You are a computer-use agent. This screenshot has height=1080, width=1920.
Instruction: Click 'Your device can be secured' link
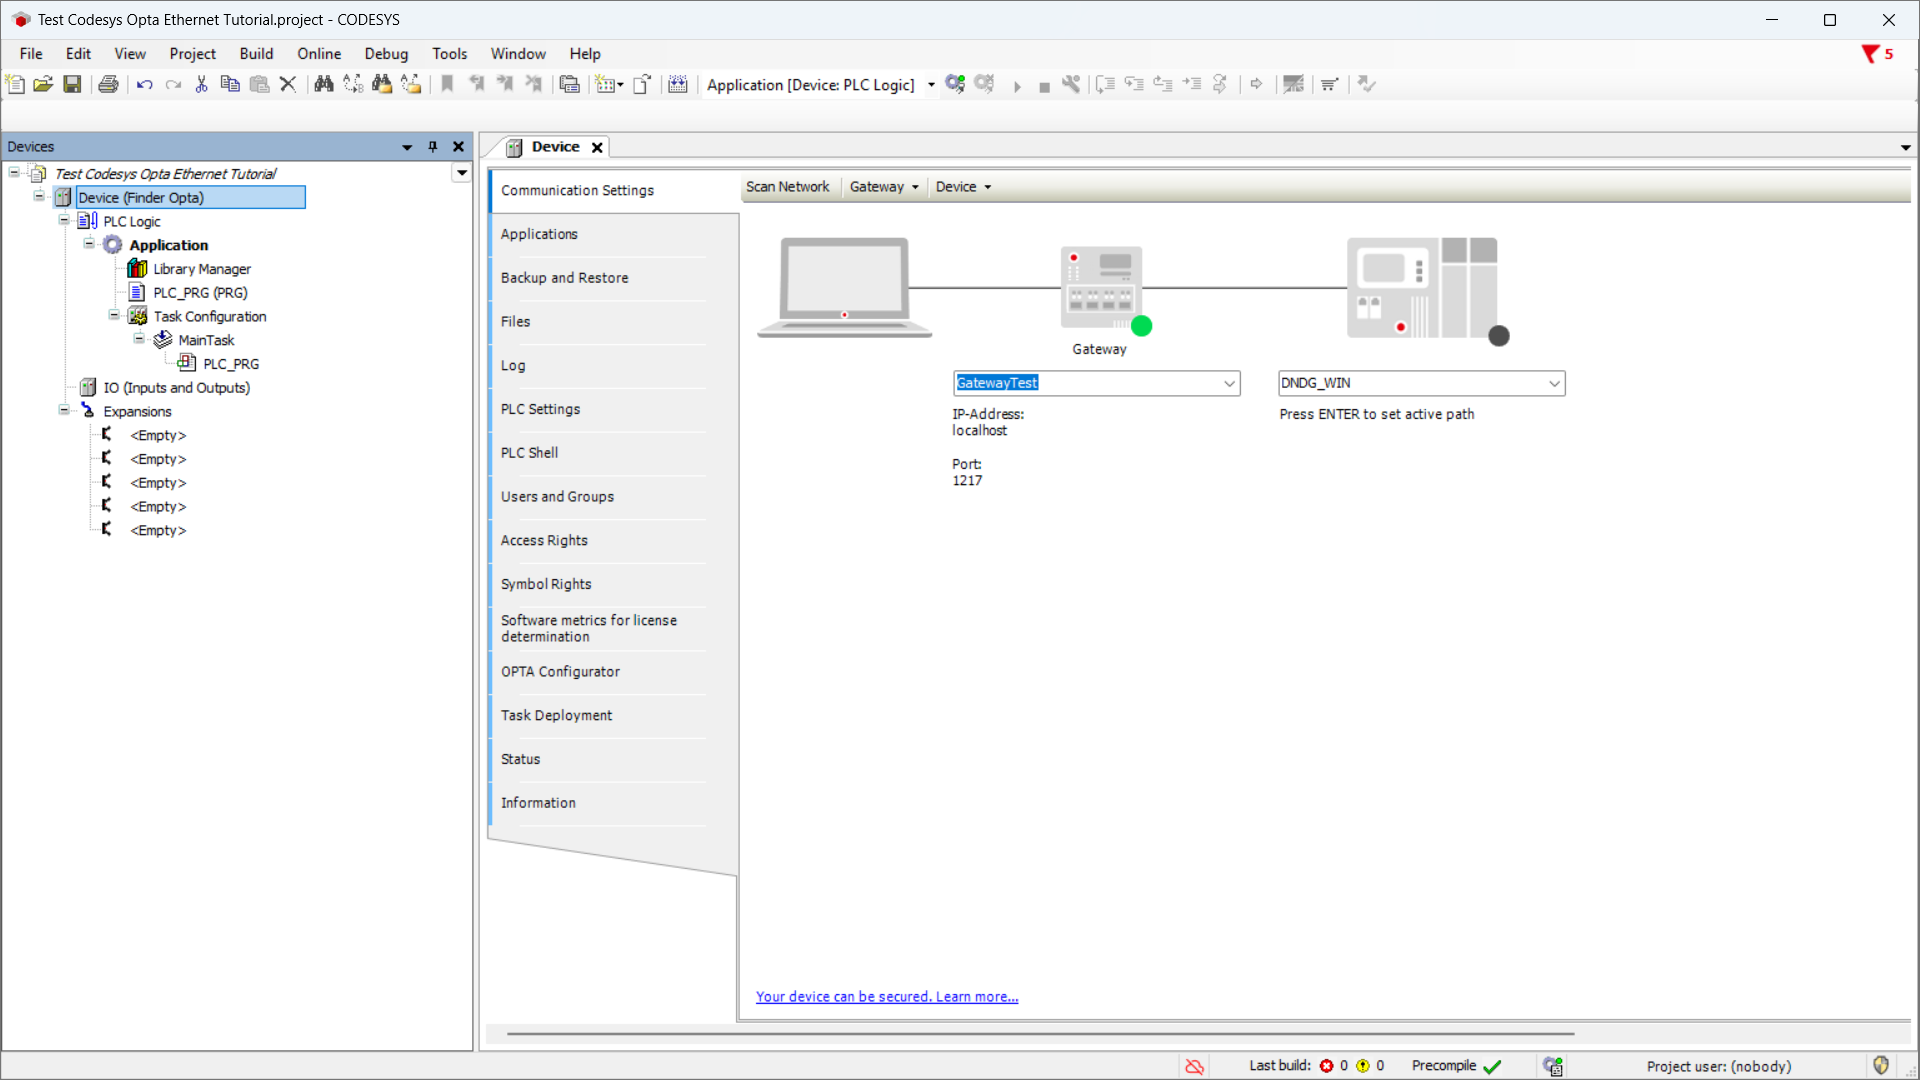tap(886, 997)
